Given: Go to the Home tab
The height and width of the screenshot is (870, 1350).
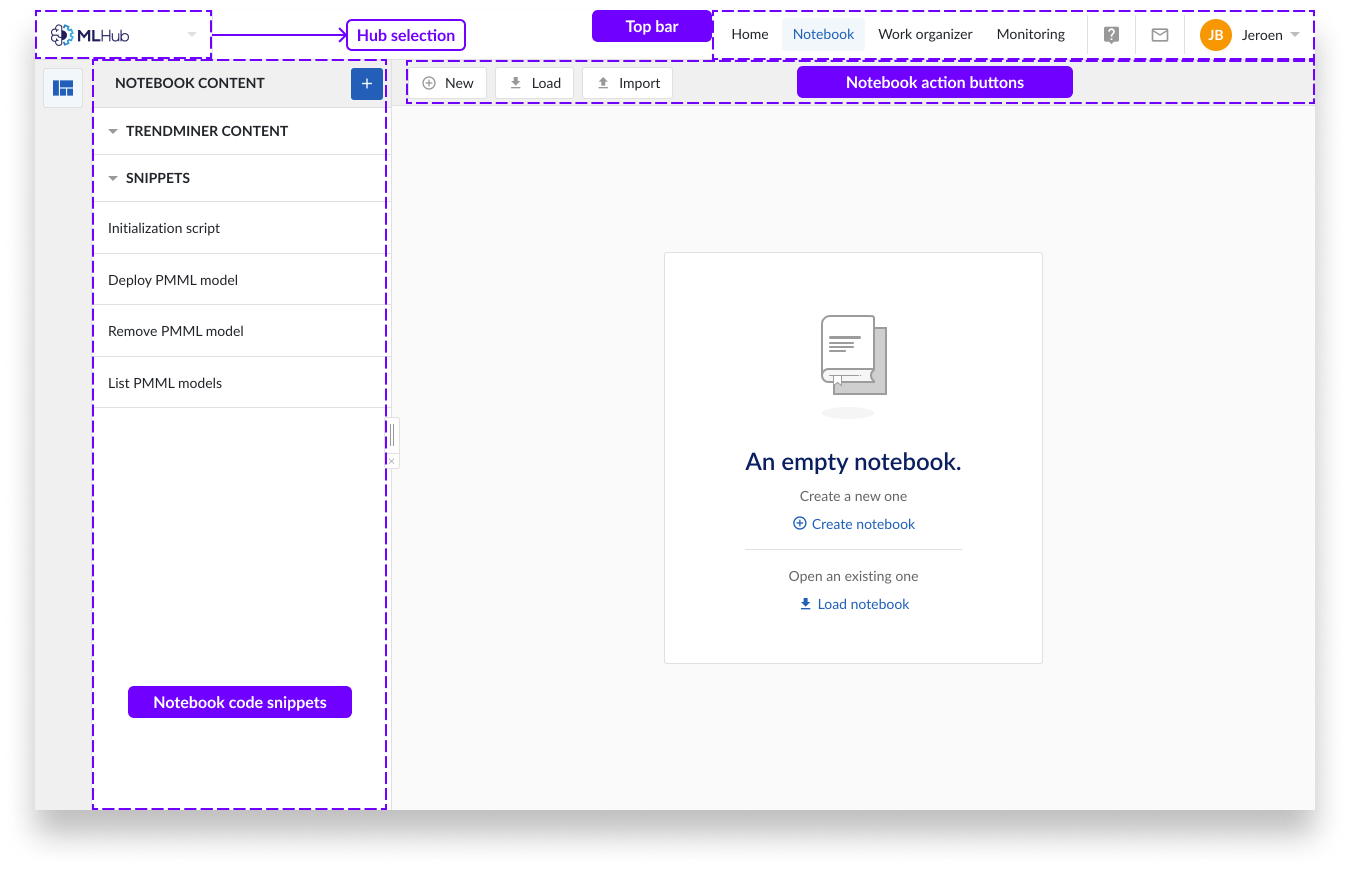Looking at the screenshot, I should [750, 34].
